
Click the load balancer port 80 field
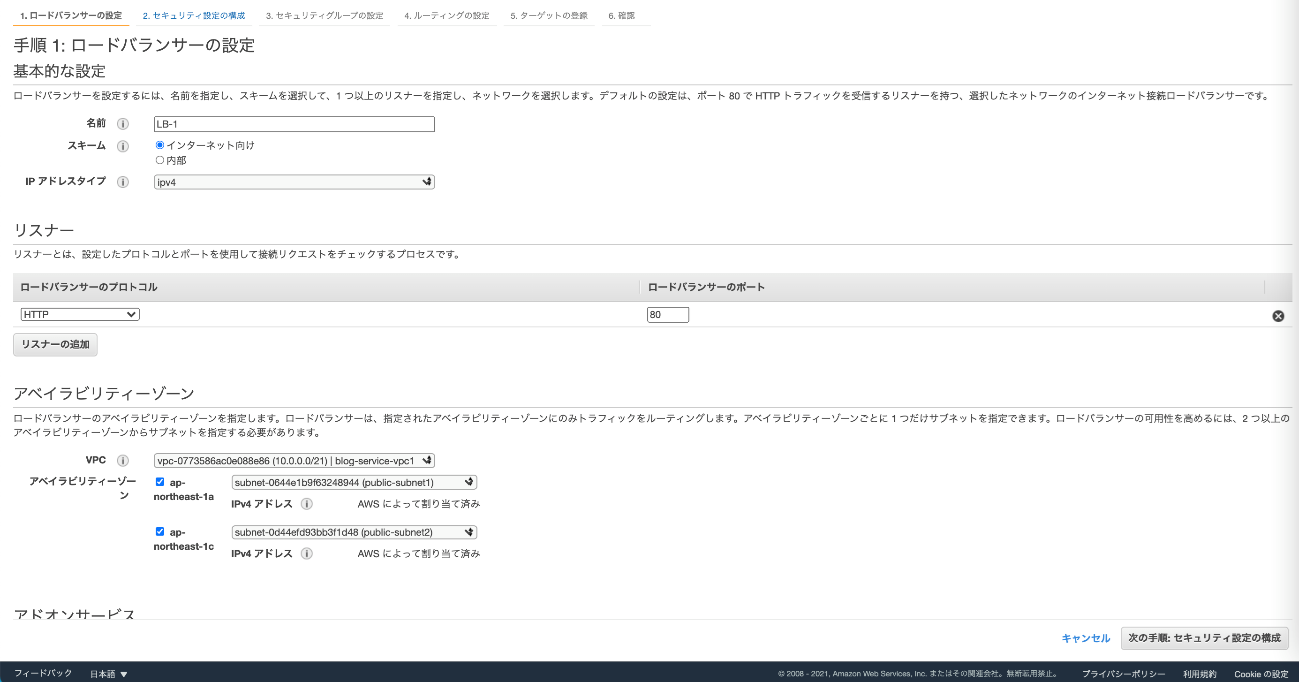(668, 315)
